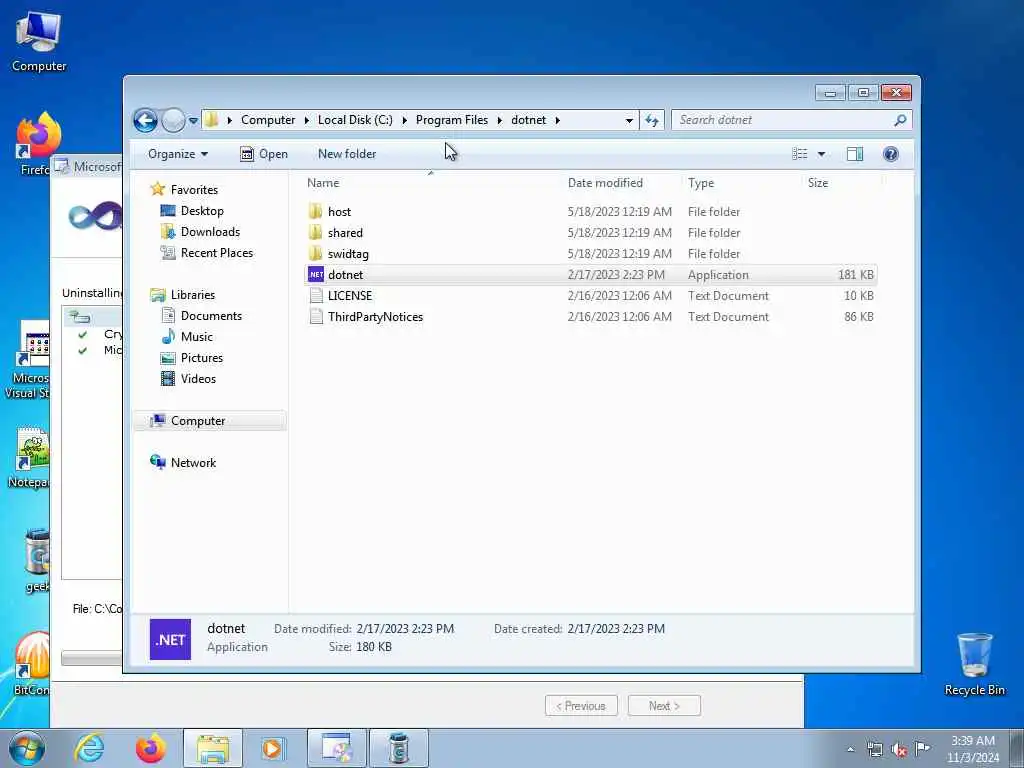This screenshot has width=1024, height=768.
Task: Select Computer in the address breadcrumb
Action: point(268,120)
